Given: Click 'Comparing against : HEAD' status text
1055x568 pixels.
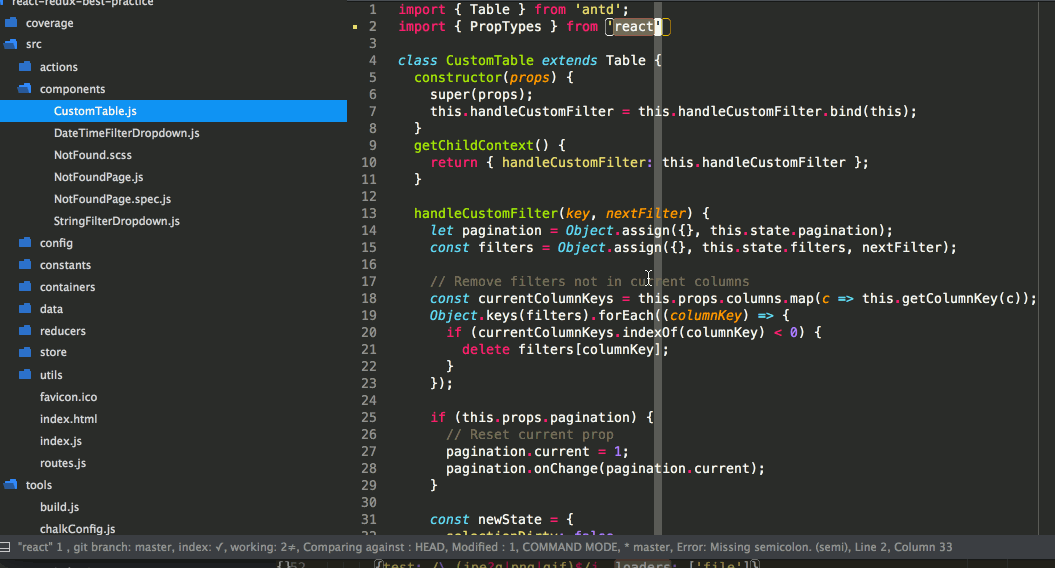Looking at the screenshot, I should [x=374, y=547].
